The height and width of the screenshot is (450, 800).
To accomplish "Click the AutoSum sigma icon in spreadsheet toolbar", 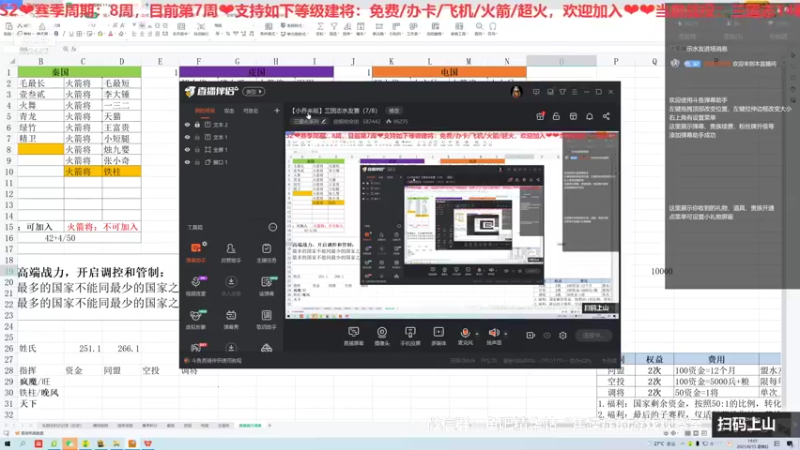I will [x=320, y=26].
